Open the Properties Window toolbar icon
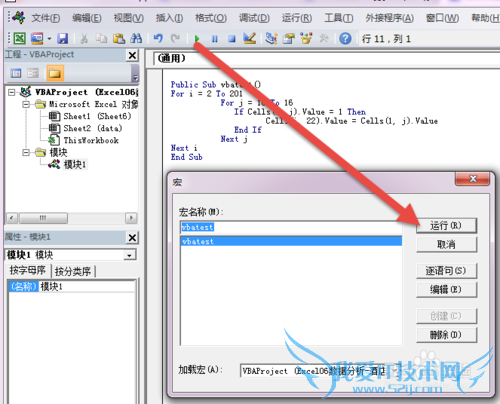Image resolution: width=500 pixels, height=404 pixels. click(x=289, y=39)
